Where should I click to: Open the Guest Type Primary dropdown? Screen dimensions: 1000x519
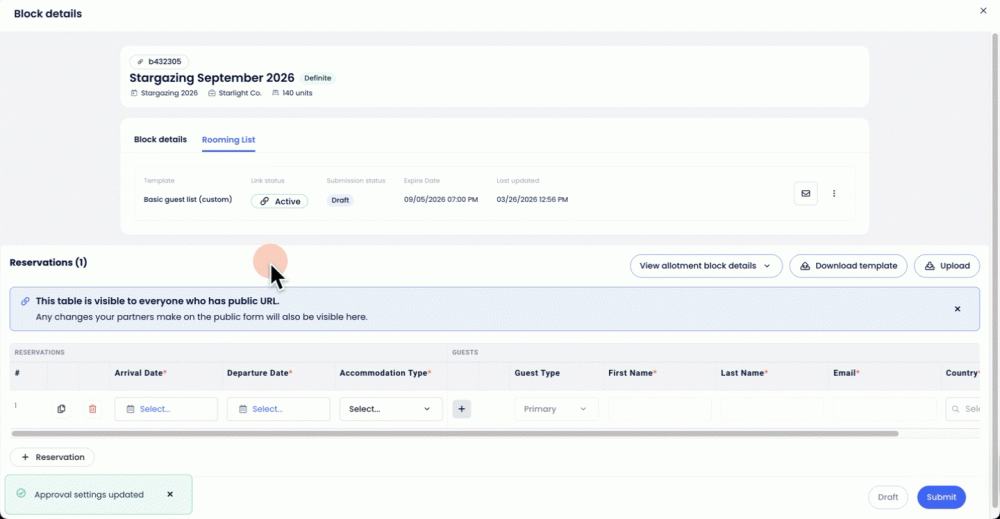pos(556,409)
